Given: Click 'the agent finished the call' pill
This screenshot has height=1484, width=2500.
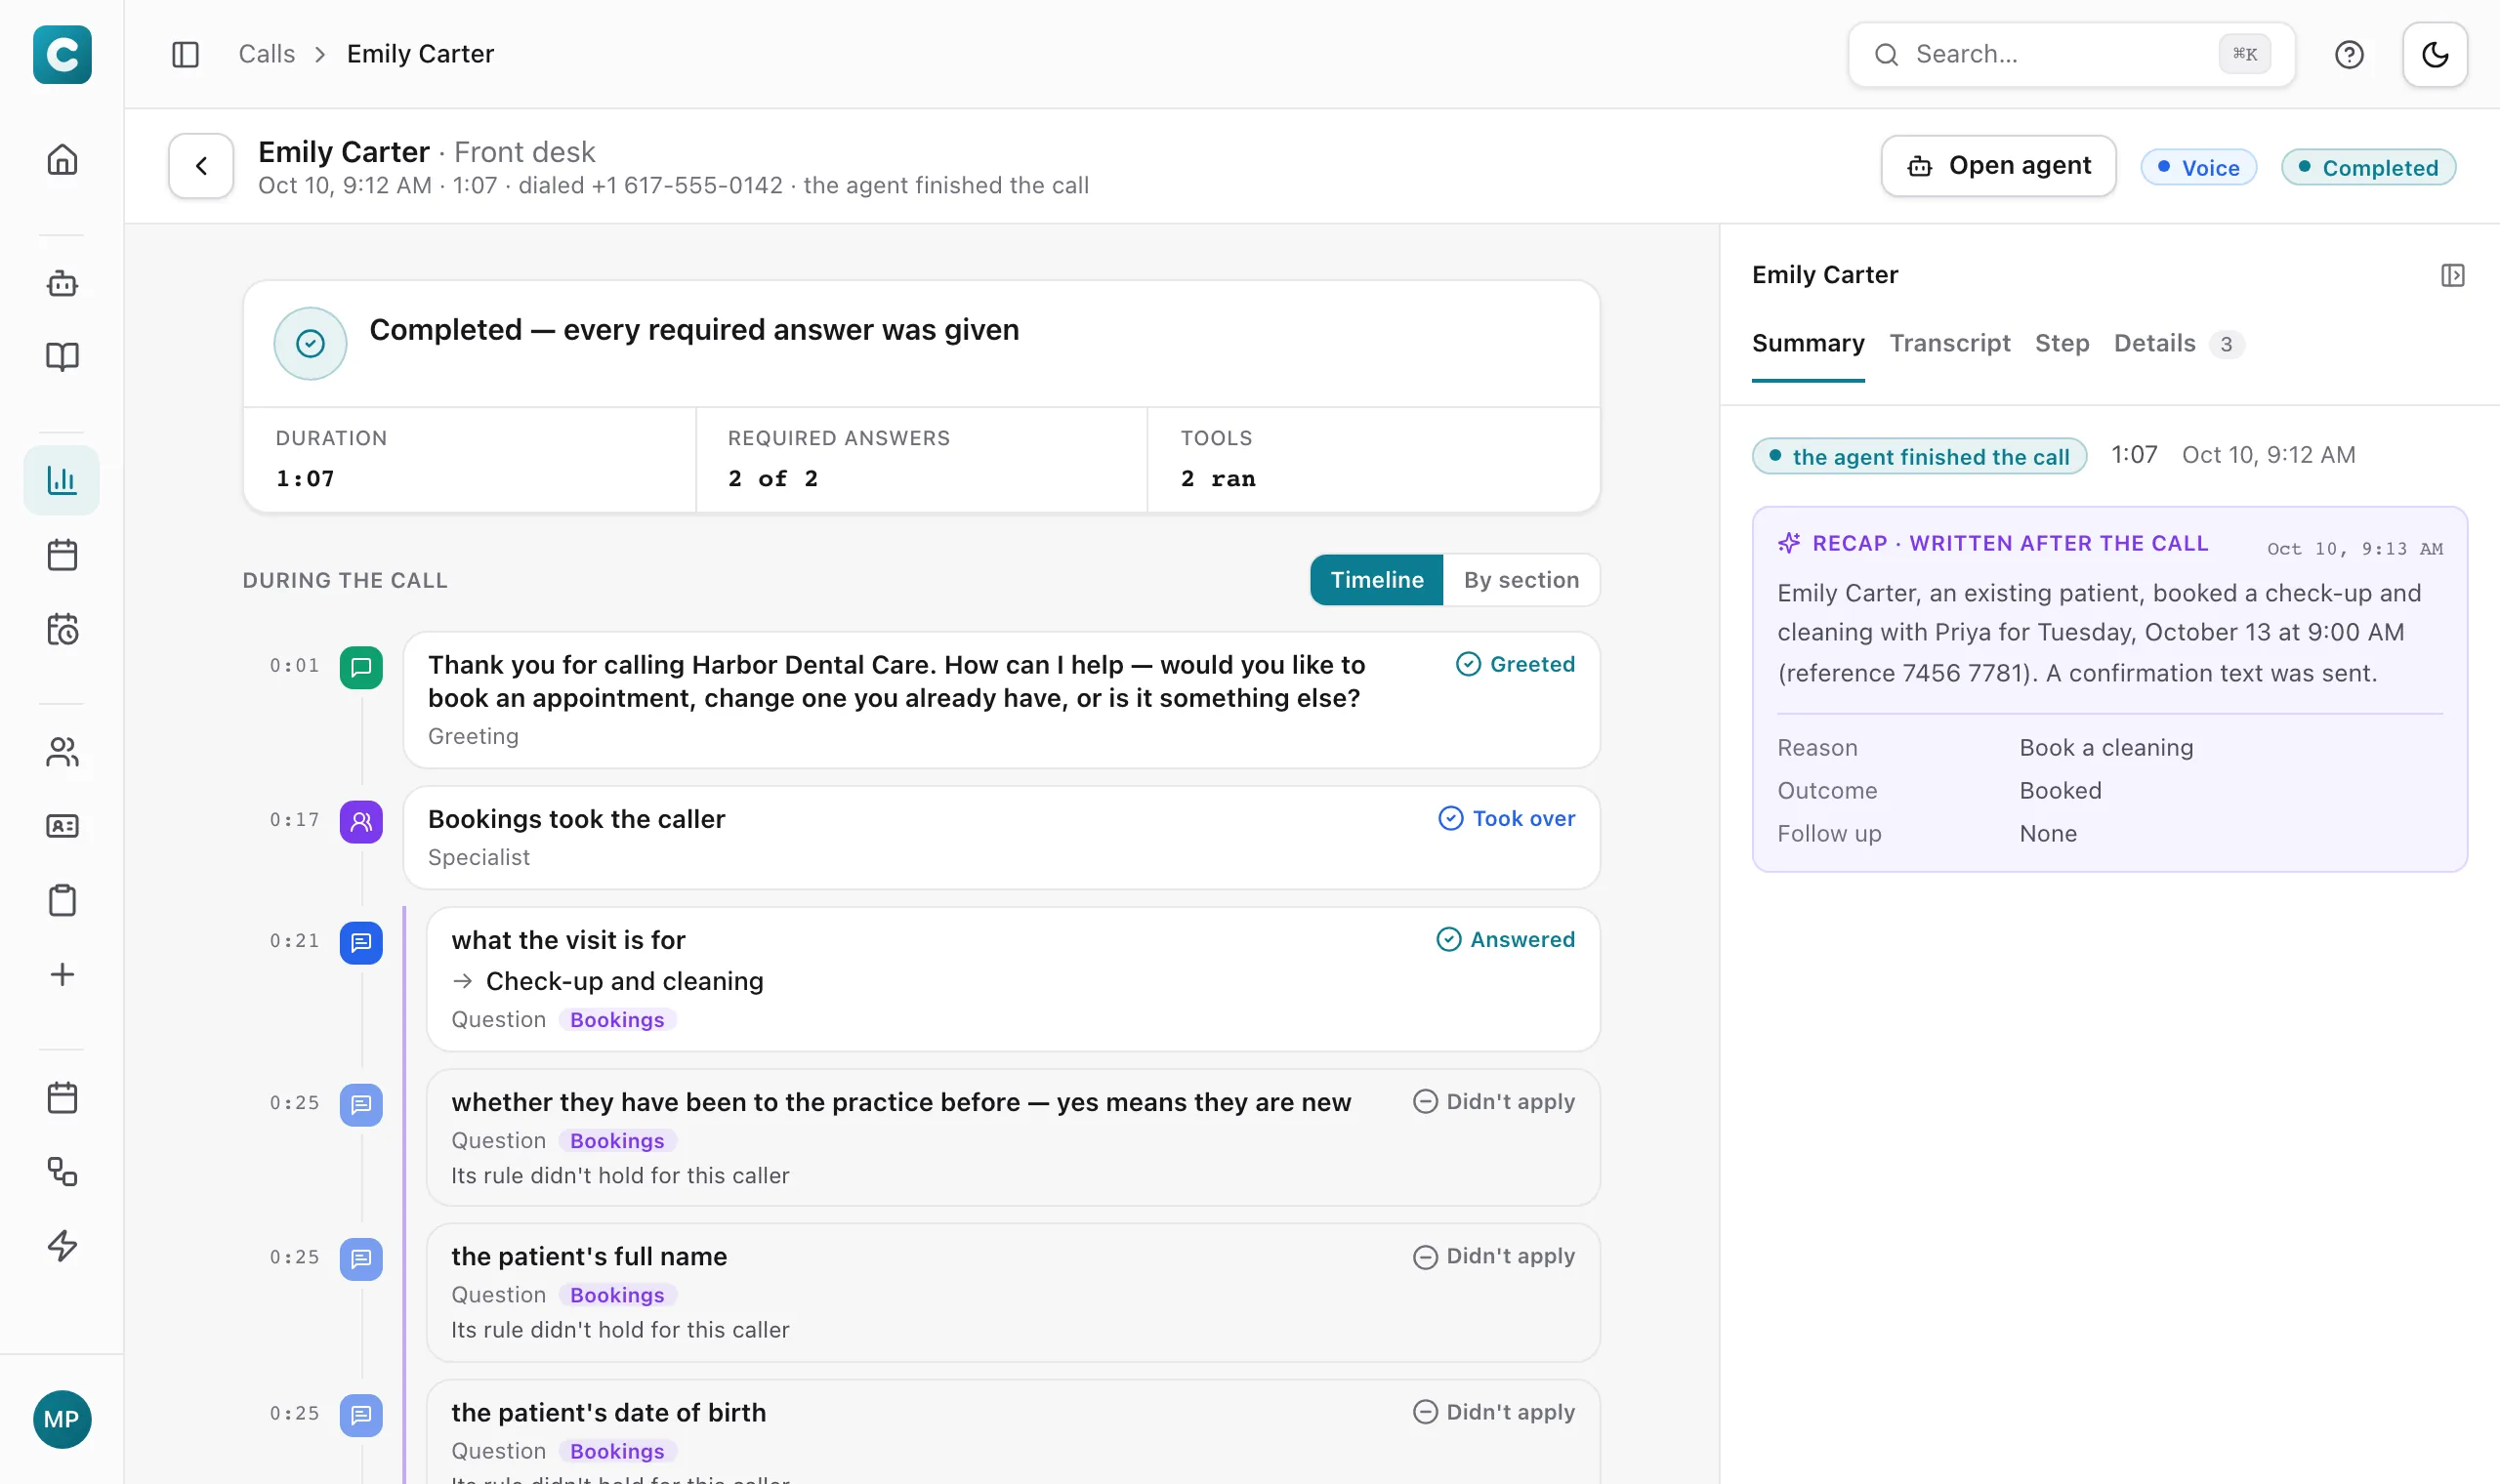Looking at the screenshot, I should pyautogui.click(x=1919, y=456).
